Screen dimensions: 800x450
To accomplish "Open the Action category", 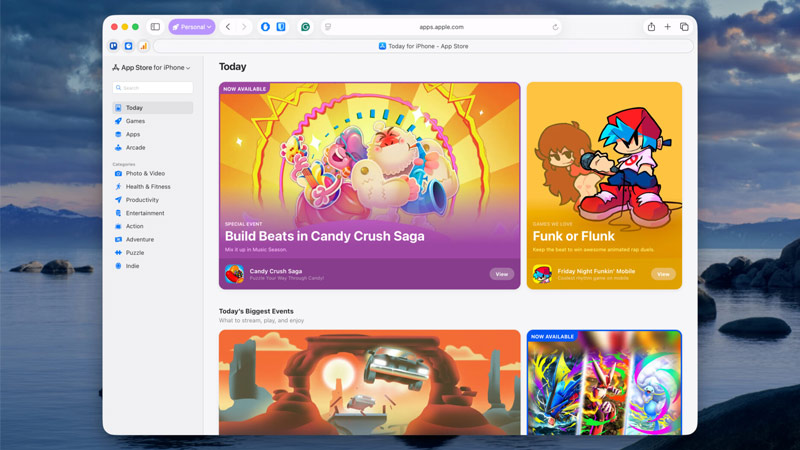I will click(153, 226).
